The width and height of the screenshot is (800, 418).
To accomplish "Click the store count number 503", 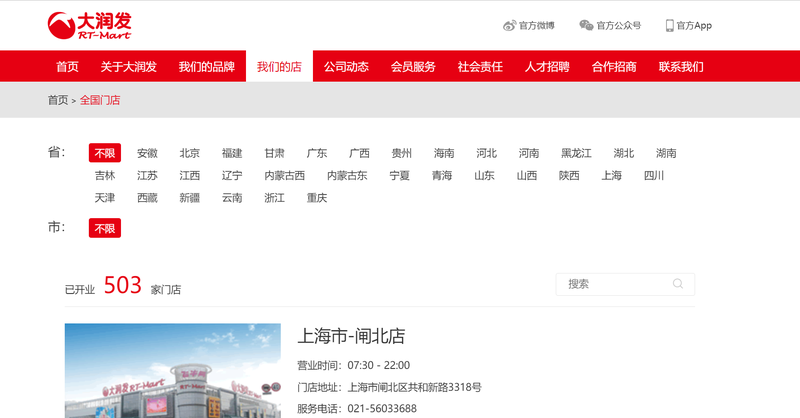I will 122,285.
